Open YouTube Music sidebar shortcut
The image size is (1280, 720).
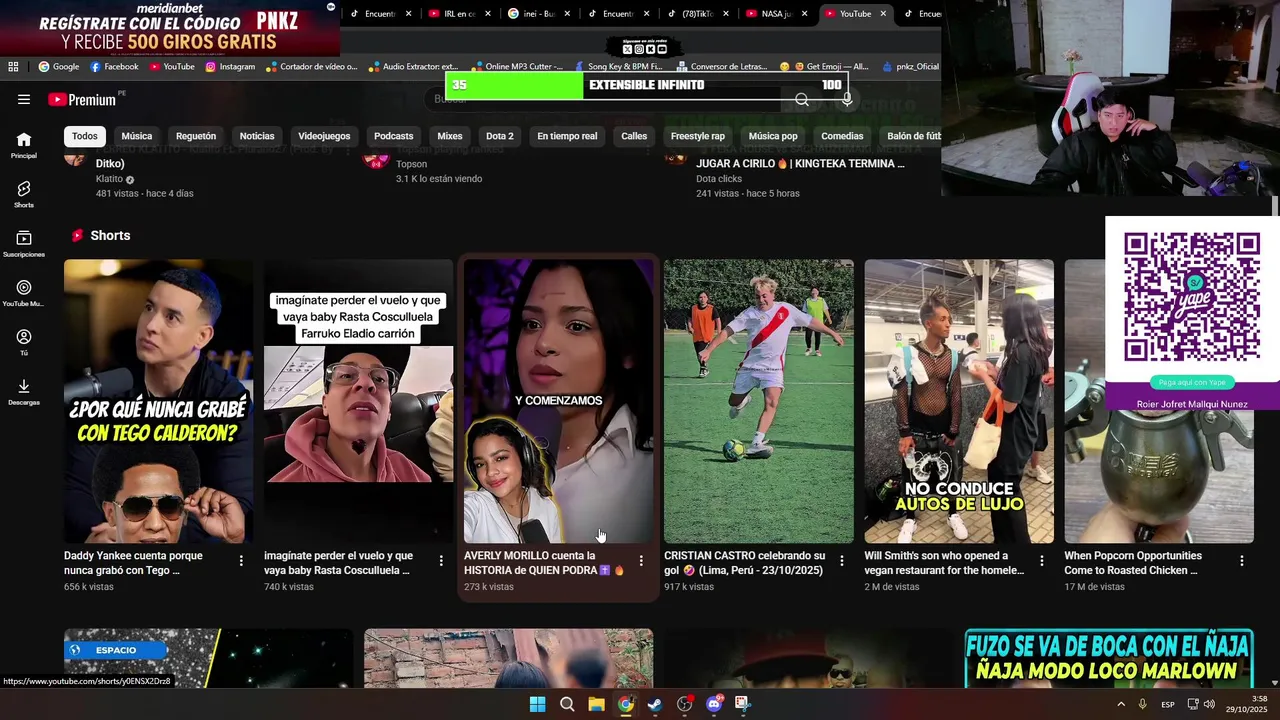pos(24,293)
